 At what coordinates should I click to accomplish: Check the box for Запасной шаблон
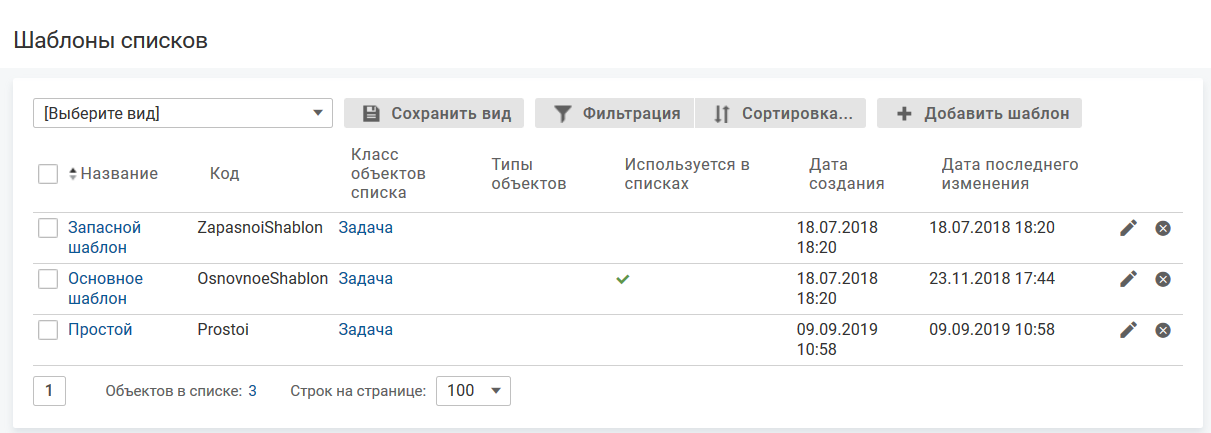(x=48, y=228)
